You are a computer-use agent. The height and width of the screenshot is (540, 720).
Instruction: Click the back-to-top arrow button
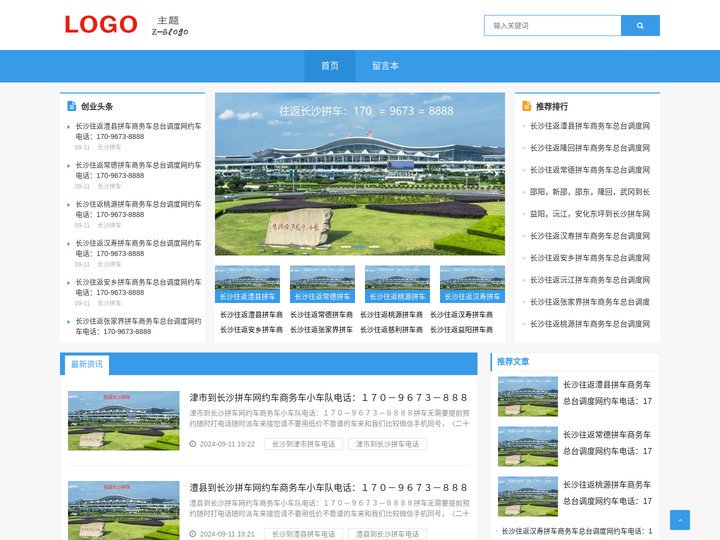[x=679, y=520]
